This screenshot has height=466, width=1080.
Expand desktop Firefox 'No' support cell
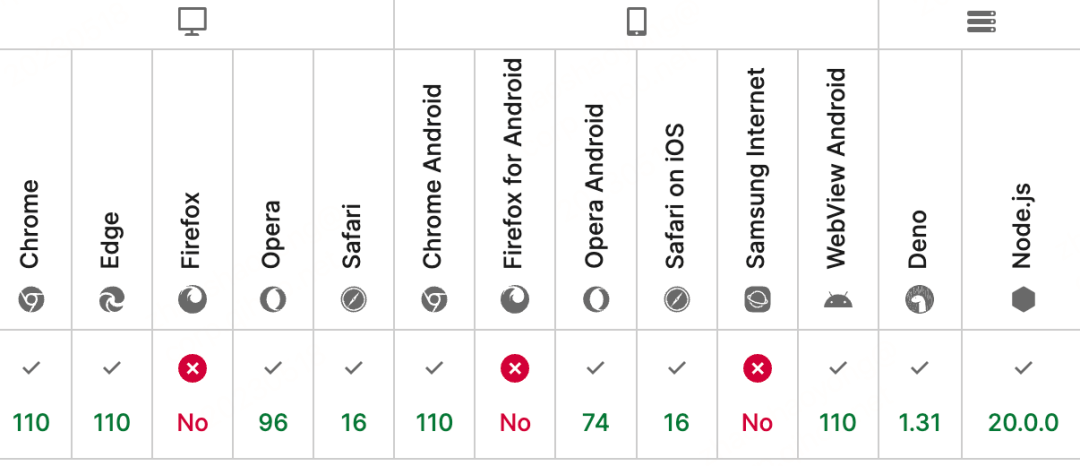[x=192, y=396]
